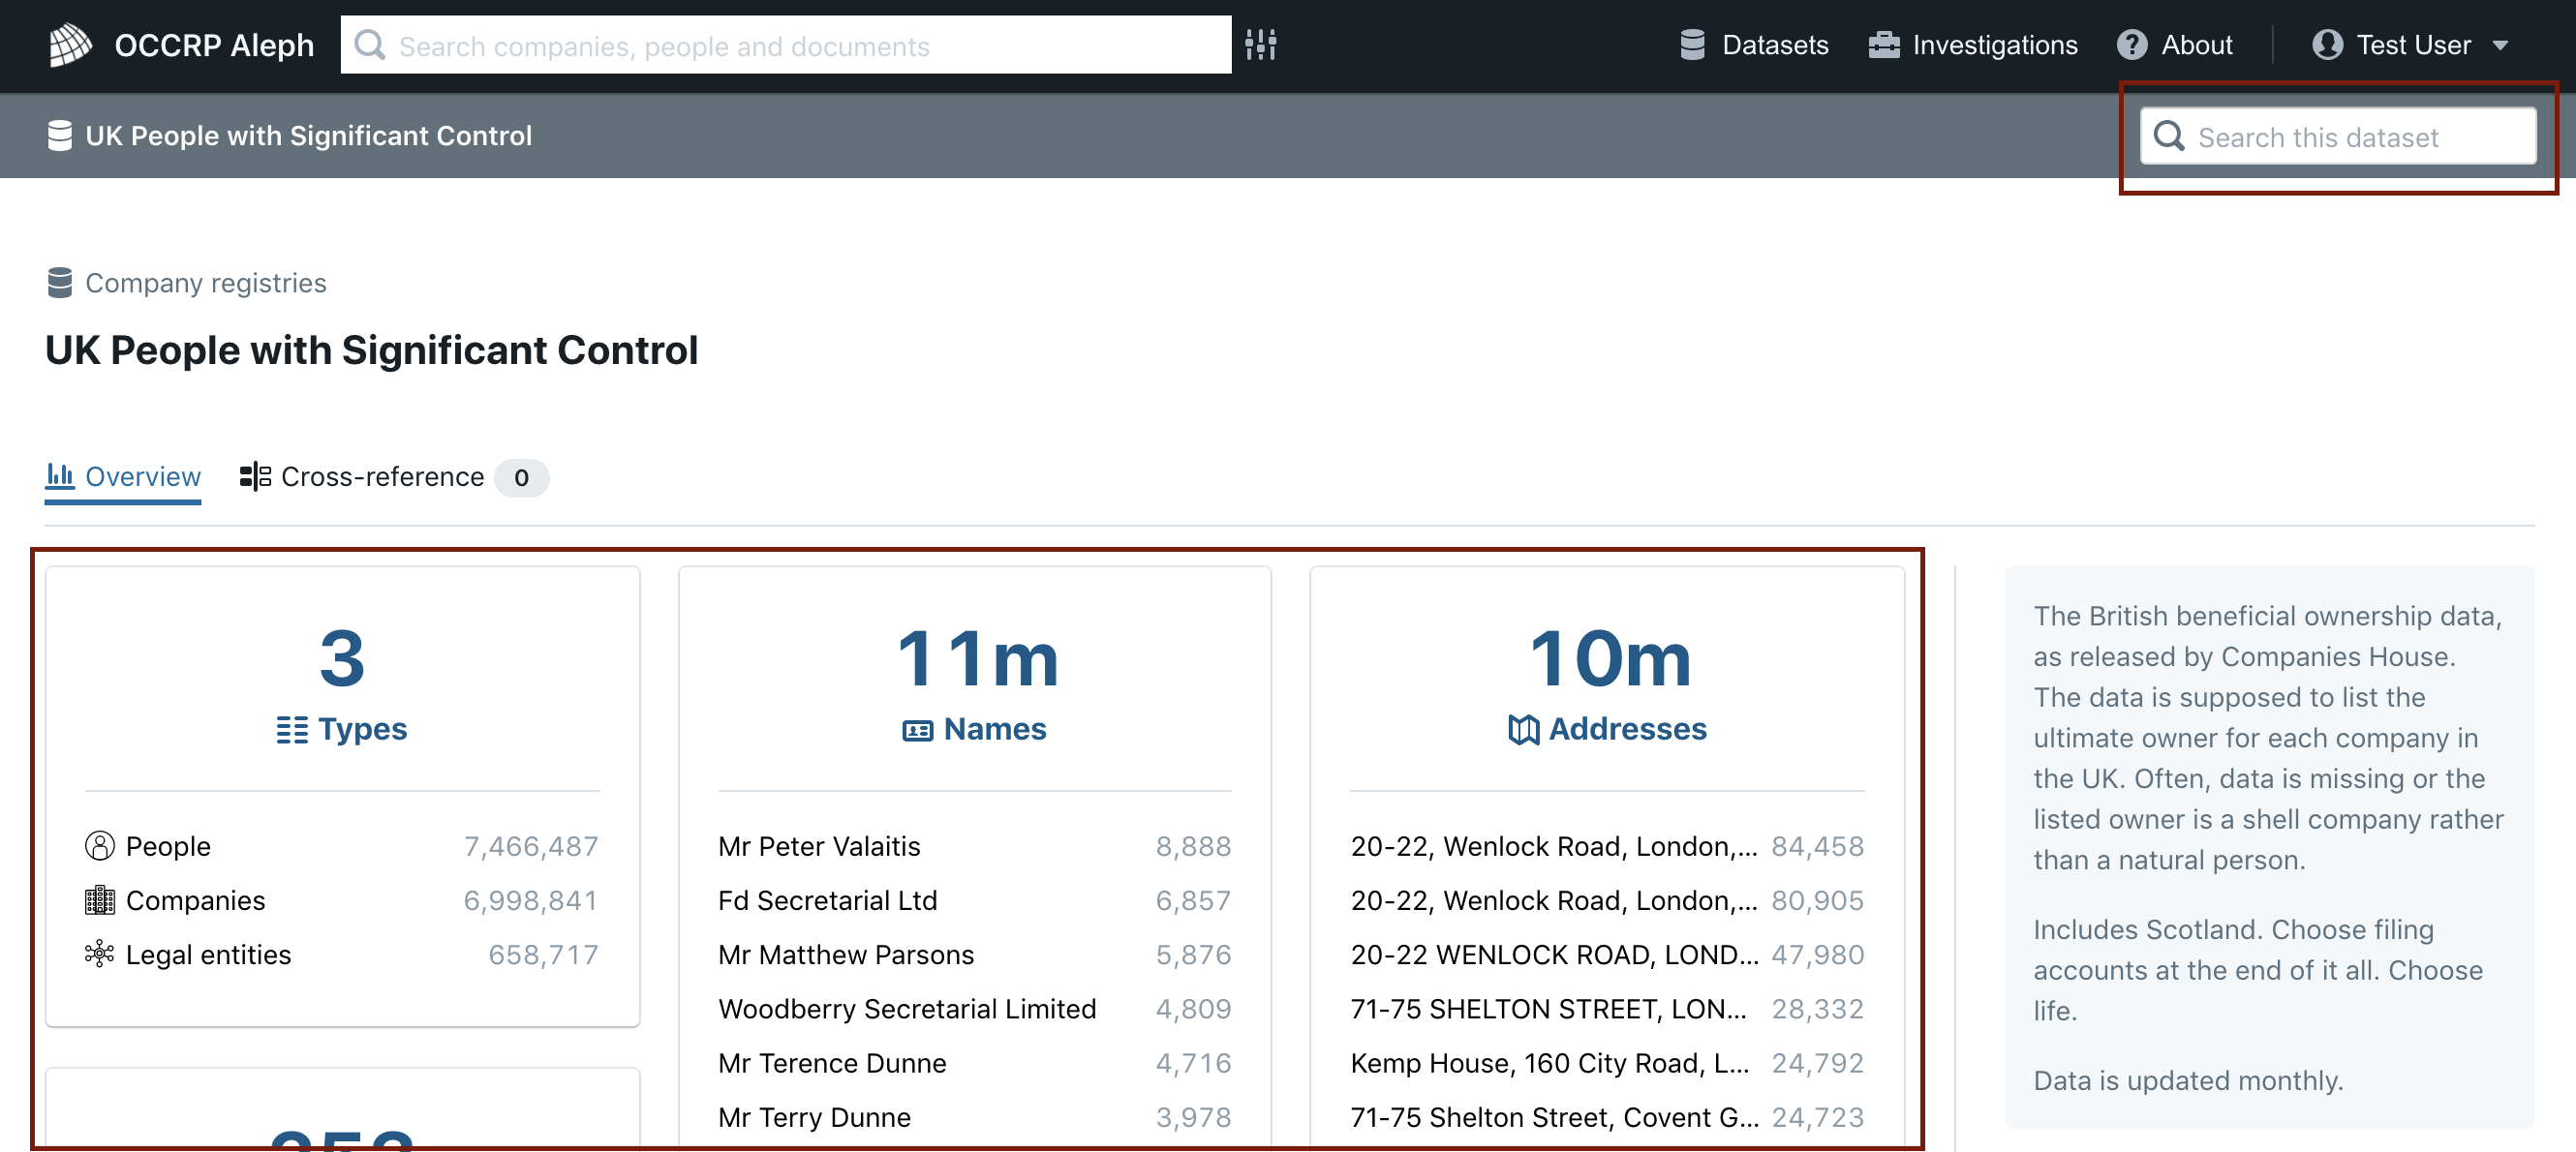Open the Company registries category link
Image resolution: width=2576 pixels, height=1152 pixels.
point(186,283)
